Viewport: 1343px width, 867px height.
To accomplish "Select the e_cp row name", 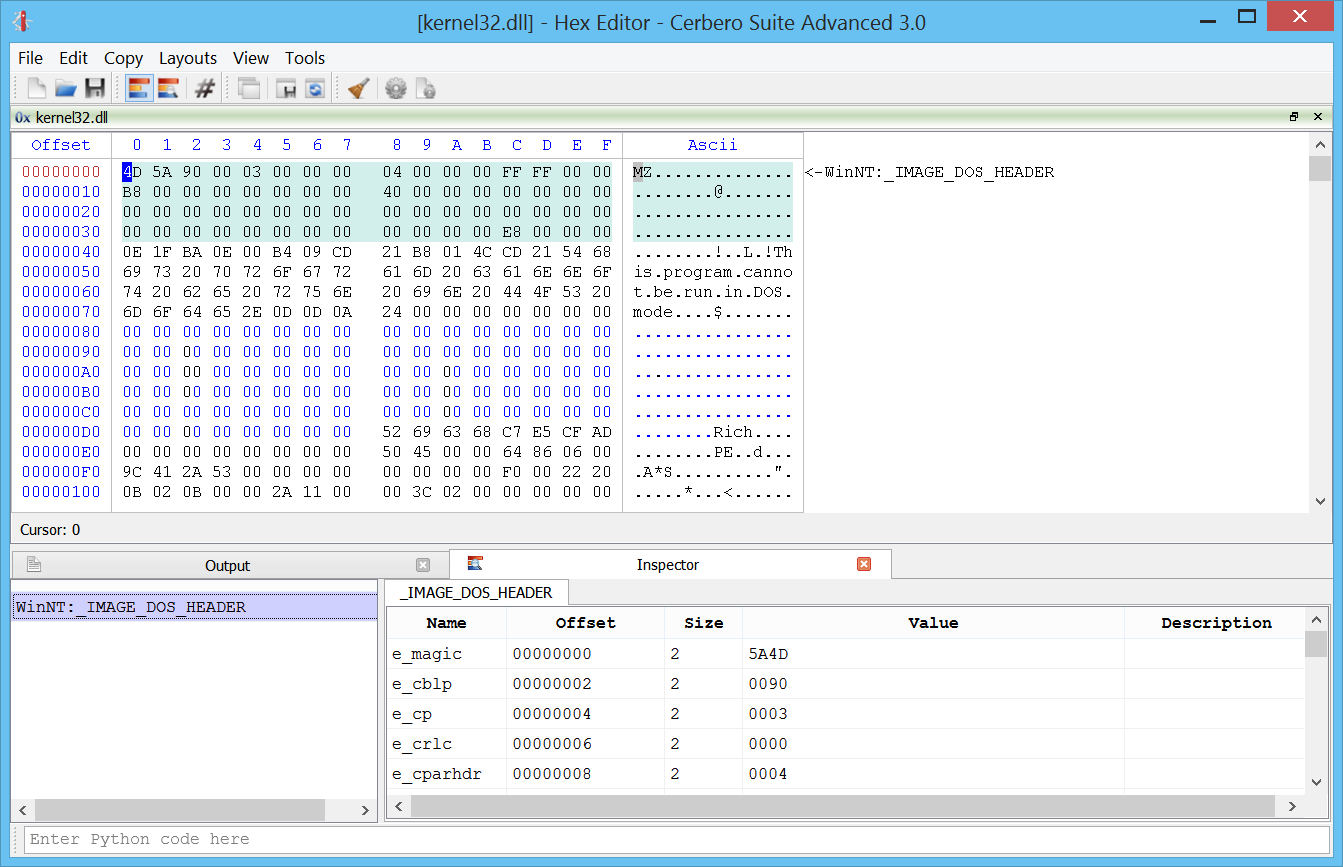I will (411, 714).
